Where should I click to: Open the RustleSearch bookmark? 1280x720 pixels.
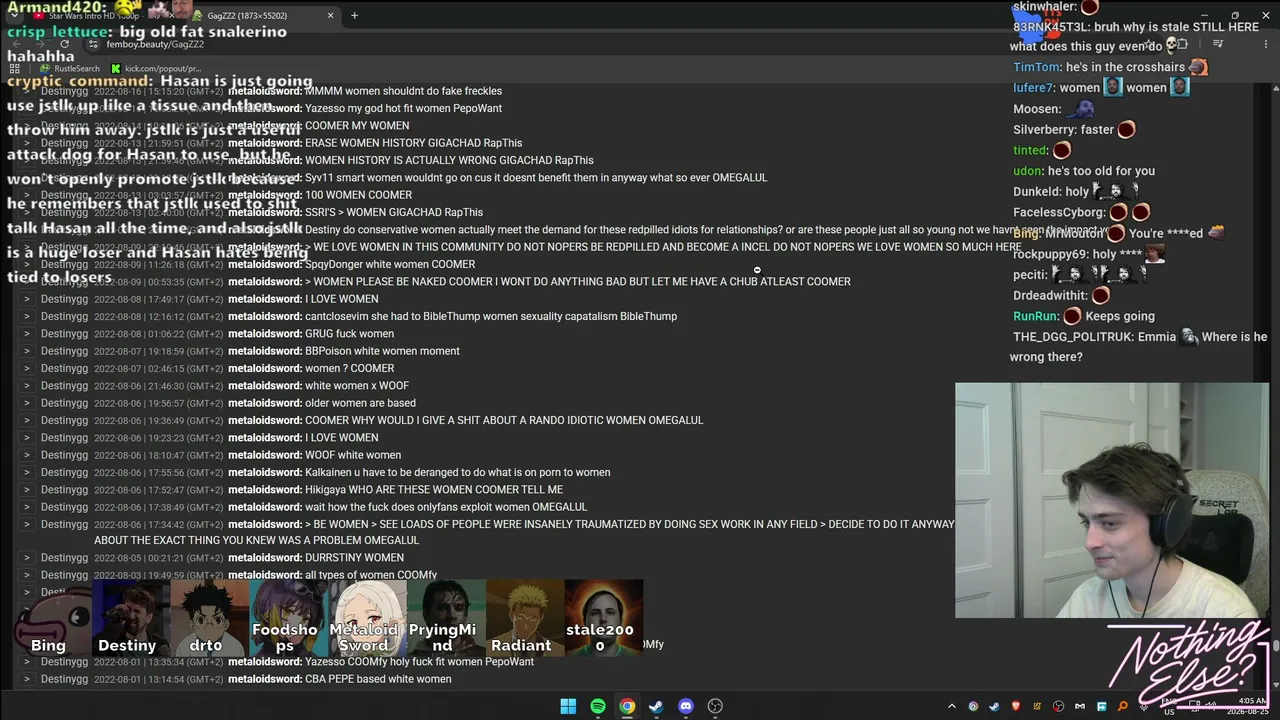coord(70,68)
